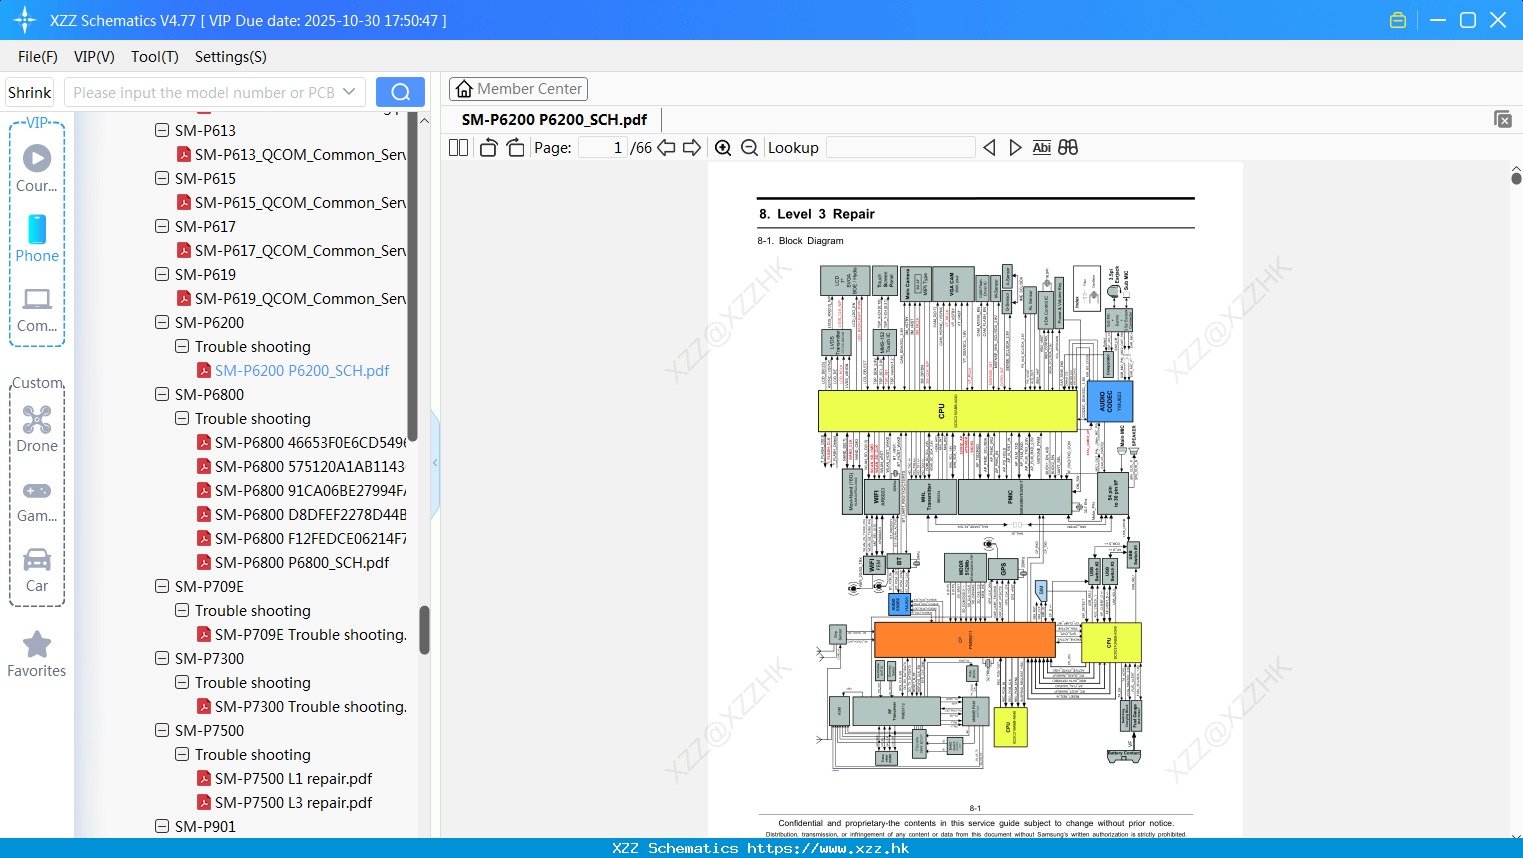Open the Tool(T) menu

click(155, 57)
